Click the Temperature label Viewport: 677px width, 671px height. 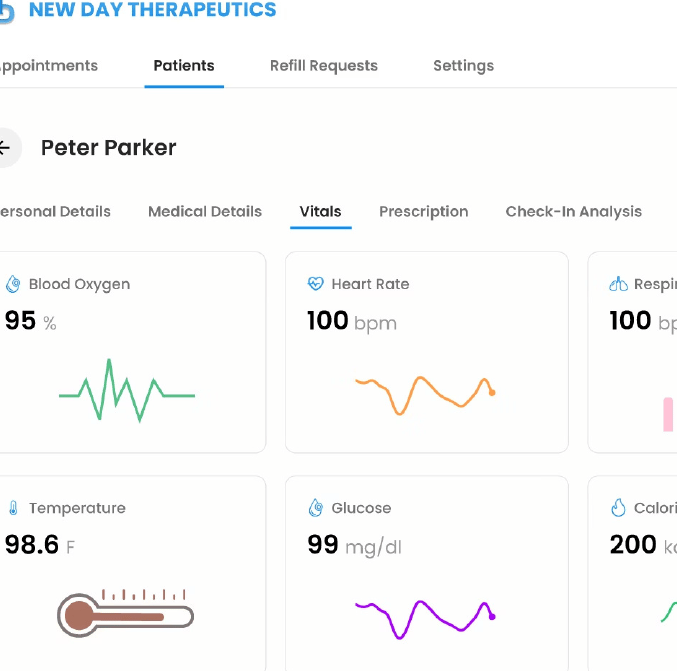[x=77, y=508]
